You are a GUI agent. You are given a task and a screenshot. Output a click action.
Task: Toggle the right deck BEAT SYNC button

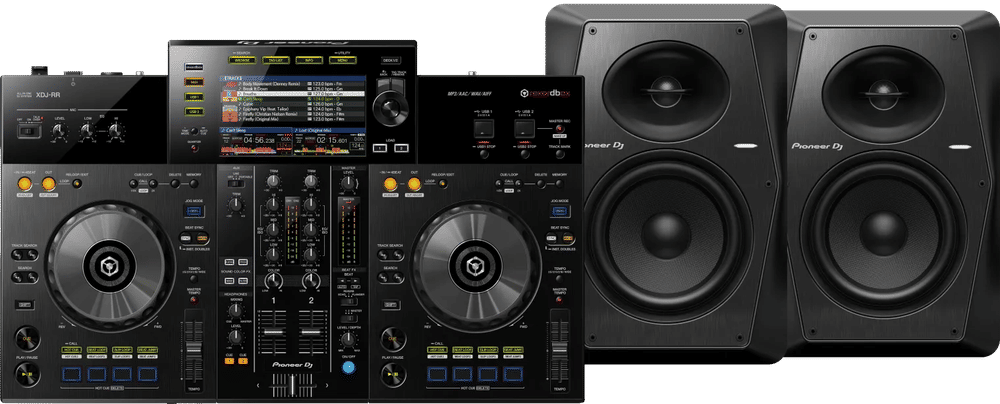552,239
